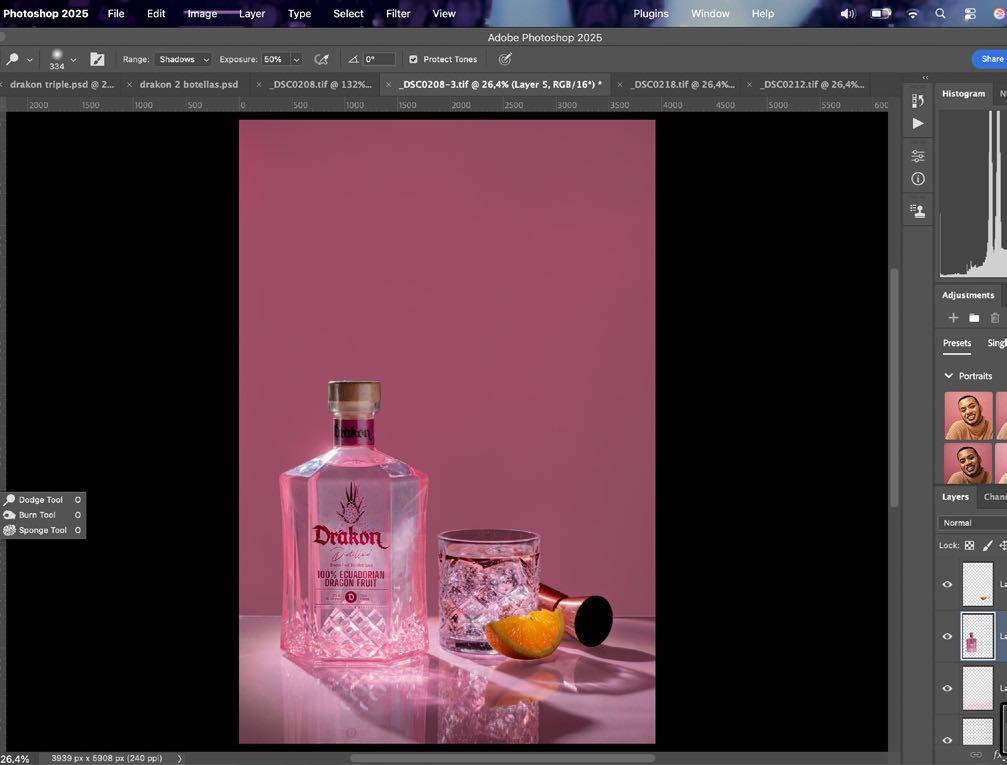Add a new adjustment with plus icon
The image size is (1007, 765).
[x=953, y=318]
